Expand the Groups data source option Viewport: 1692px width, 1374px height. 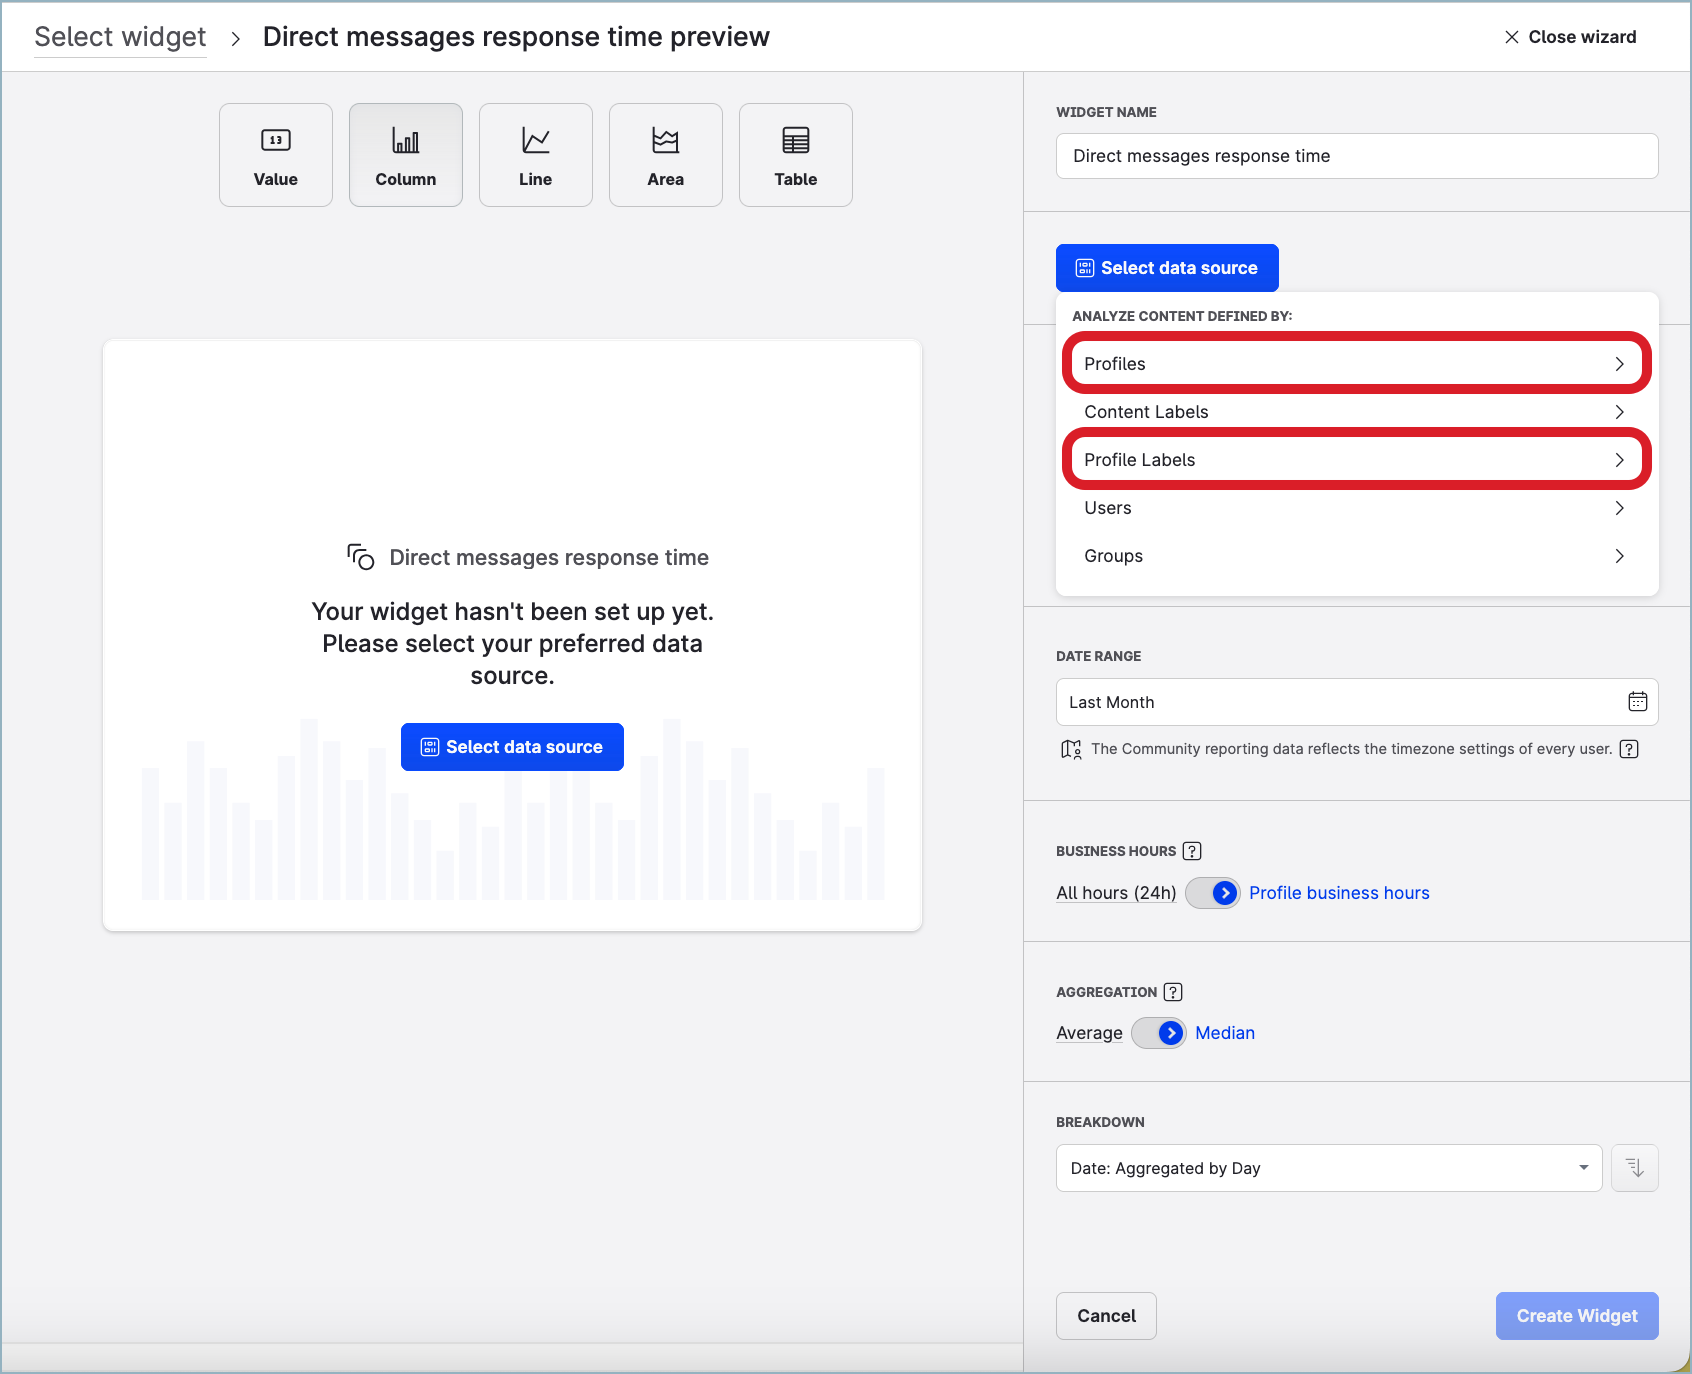[x=1355, y=556]
